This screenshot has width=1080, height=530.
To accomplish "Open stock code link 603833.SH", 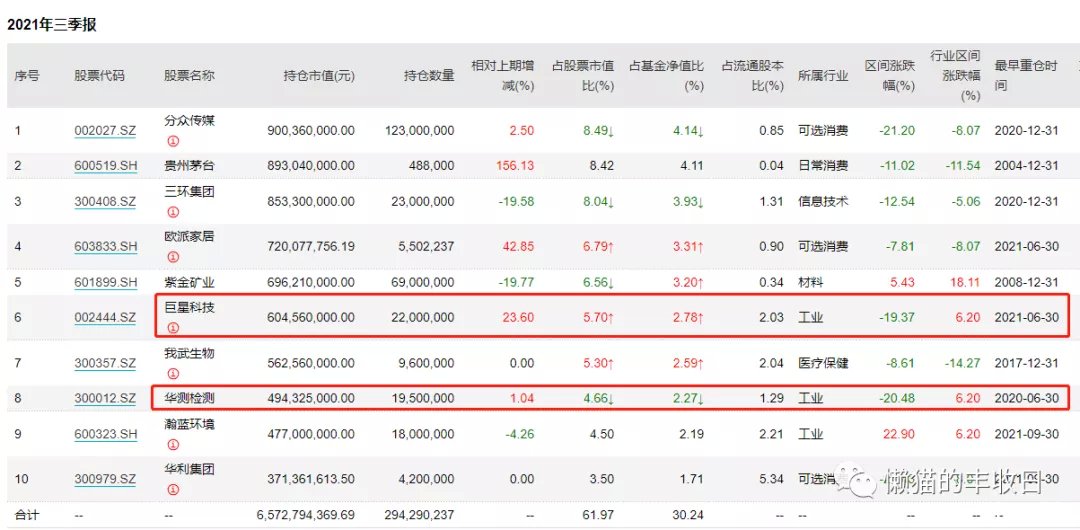I will (105, 247).
